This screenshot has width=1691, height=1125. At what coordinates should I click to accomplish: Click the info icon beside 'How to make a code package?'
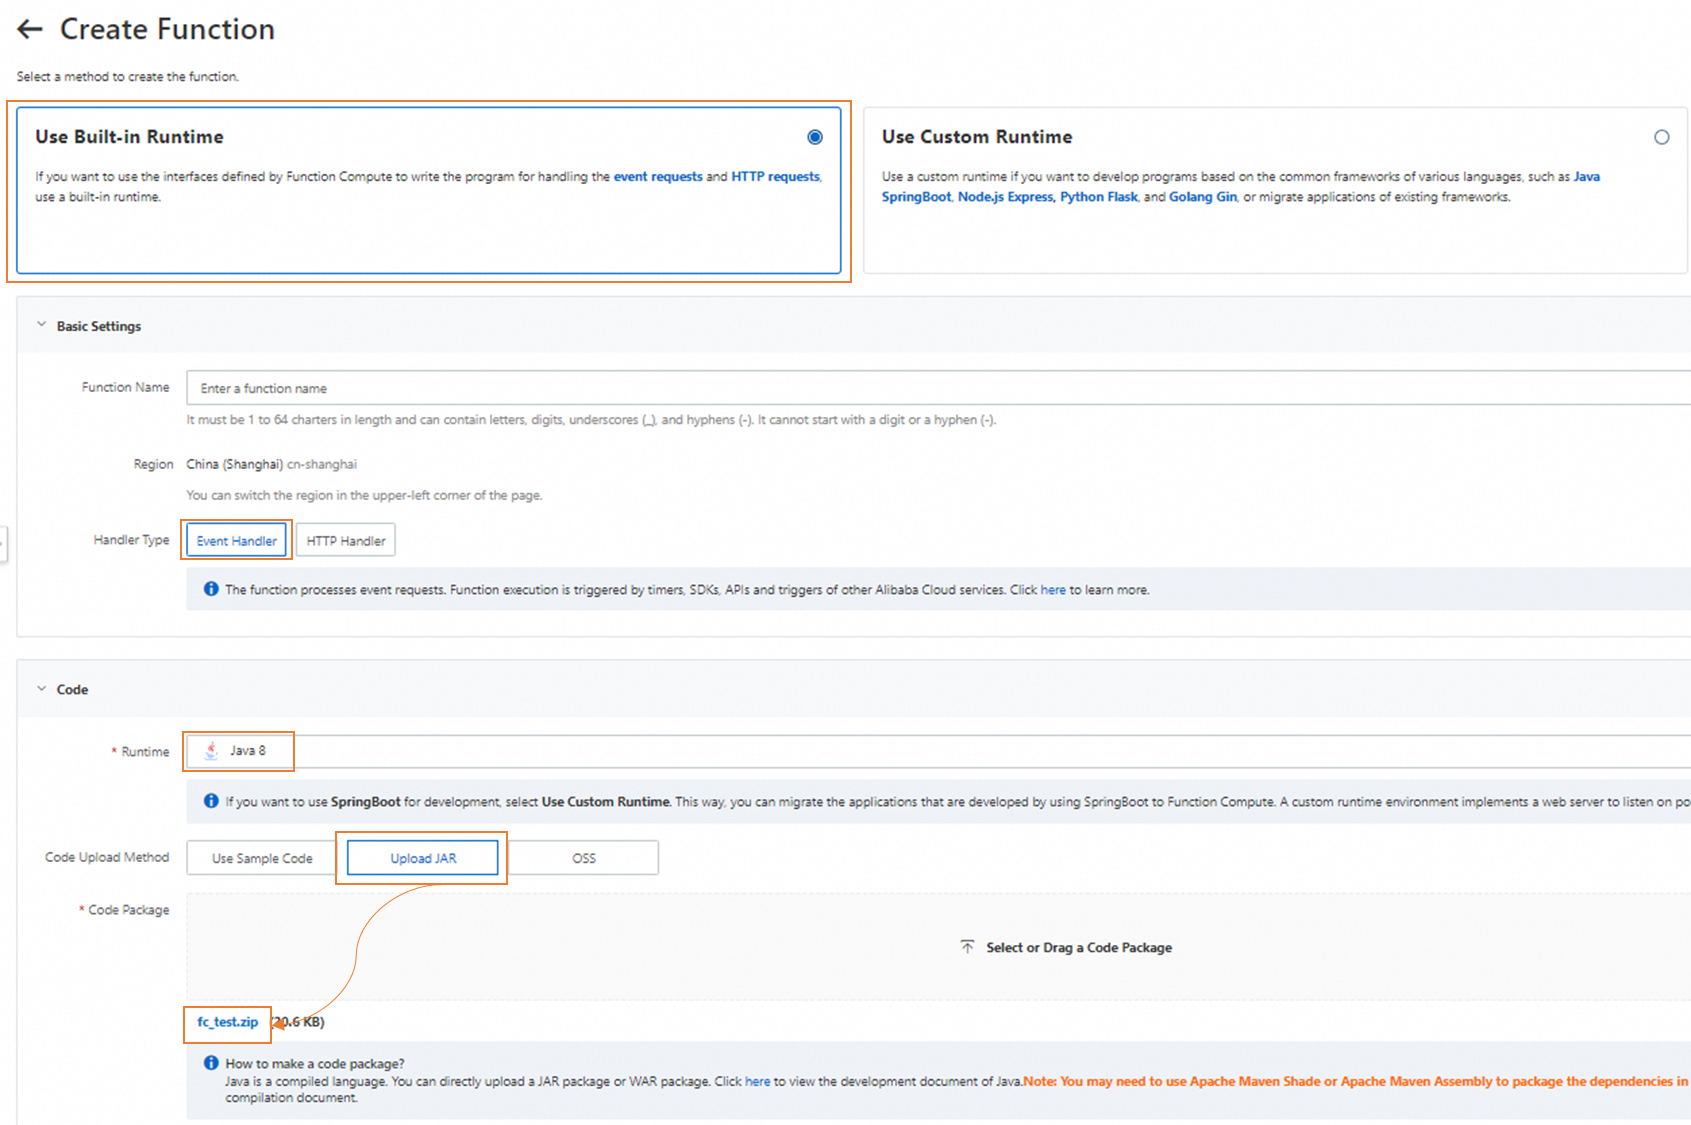pyautogui.click(x=211, y=1063)
